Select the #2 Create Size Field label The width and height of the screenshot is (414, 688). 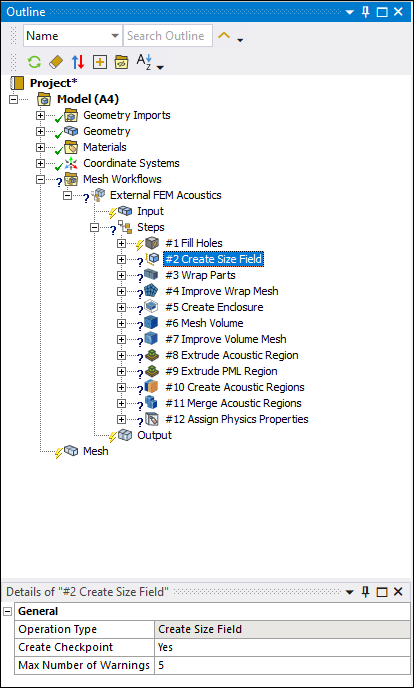click(214, 259)
